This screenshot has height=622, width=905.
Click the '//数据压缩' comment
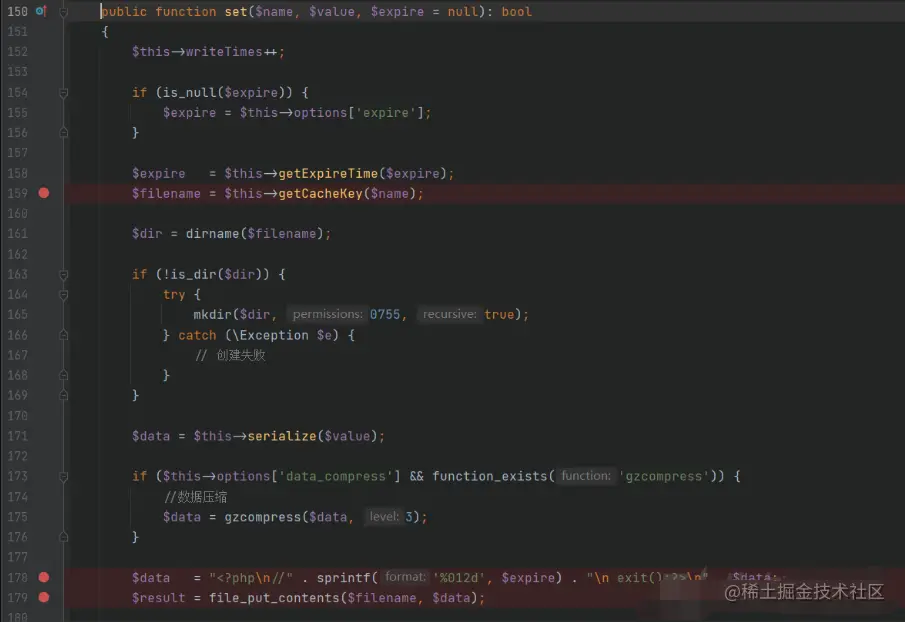pyautogui.click(x=196, y=496)
